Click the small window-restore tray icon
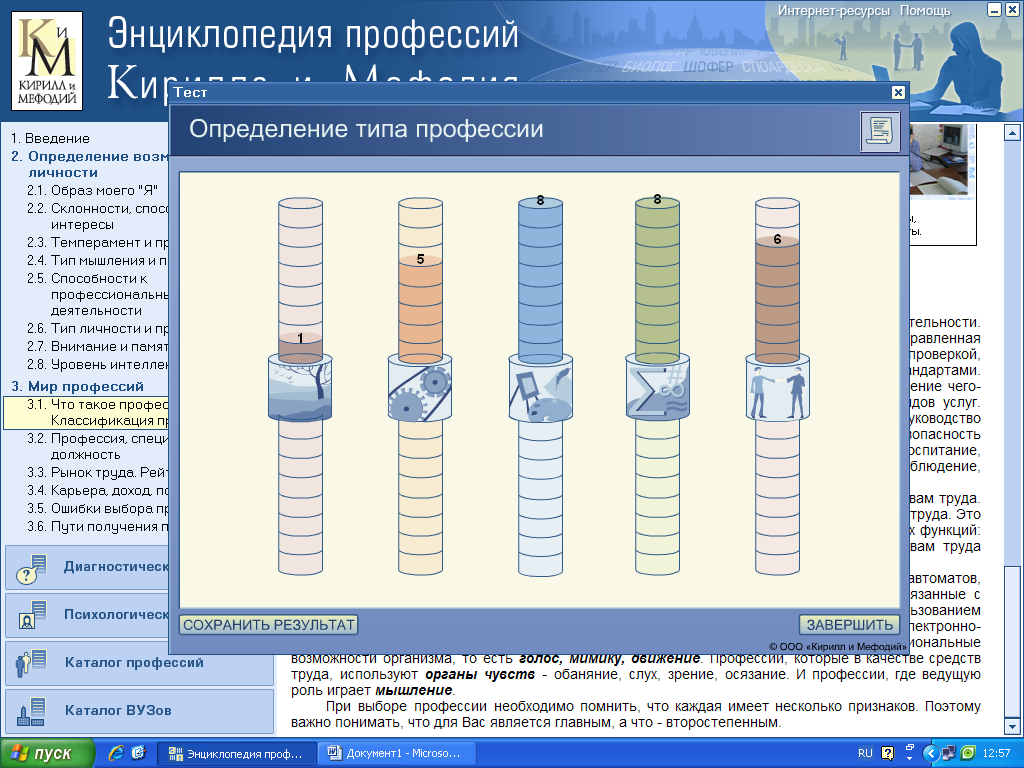The width and height of the screenshot is (1024, 768). coord(910,747)
